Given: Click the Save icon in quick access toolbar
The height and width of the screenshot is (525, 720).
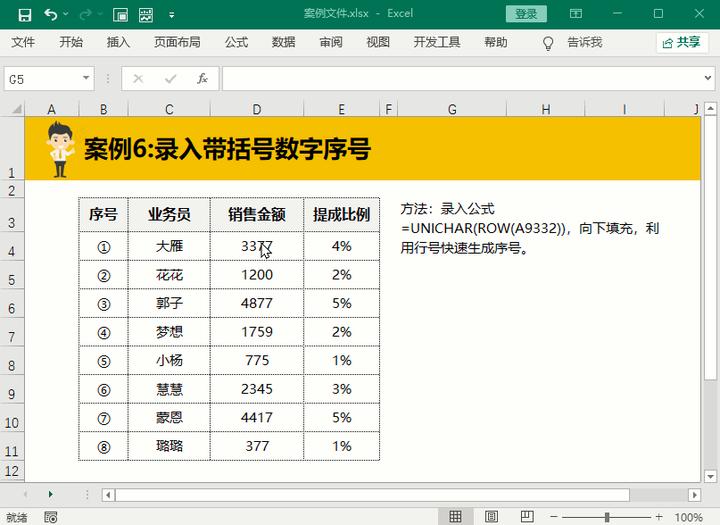Looking at the screenshot, I should tap(24, 15).
